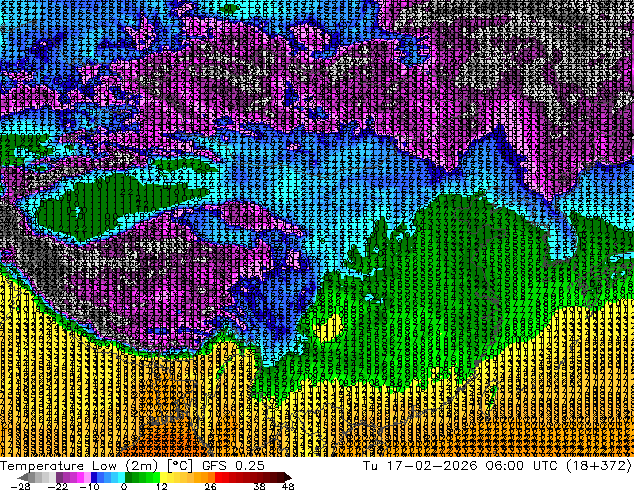The image size is (634, 490).
Task: Pick the dark purple swatch above -22
Action: click(59, 477)
